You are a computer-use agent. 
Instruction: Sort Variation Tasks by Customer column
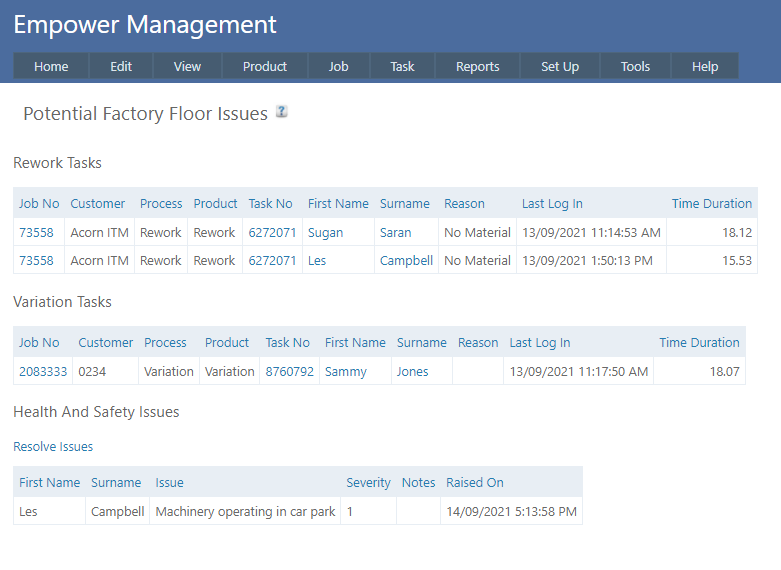(106, 342)
